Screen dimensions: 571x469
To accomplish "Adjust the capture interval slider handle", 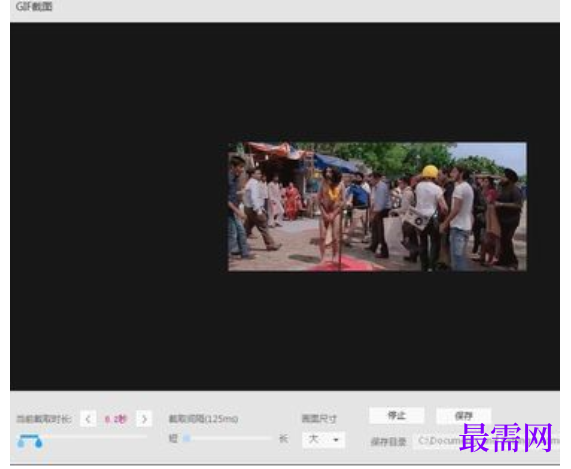I will (x=186, y=438).
